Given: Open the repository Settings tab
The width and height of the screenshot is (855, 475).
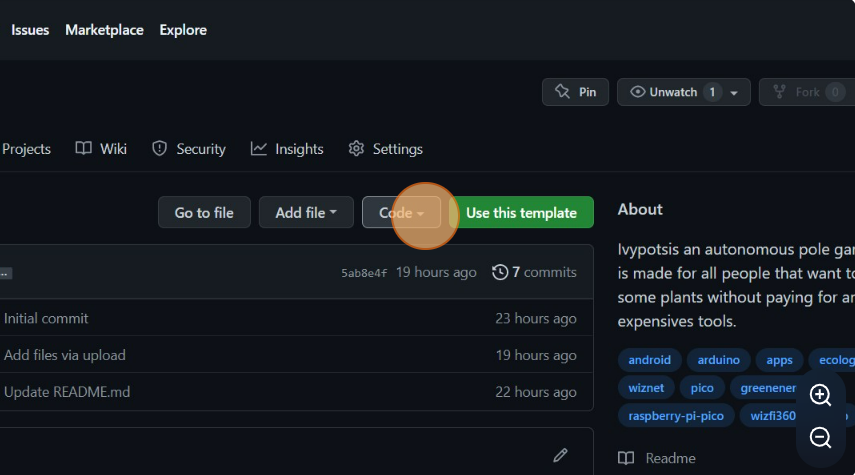Looking at the screenshot, I should coord(386,149).
